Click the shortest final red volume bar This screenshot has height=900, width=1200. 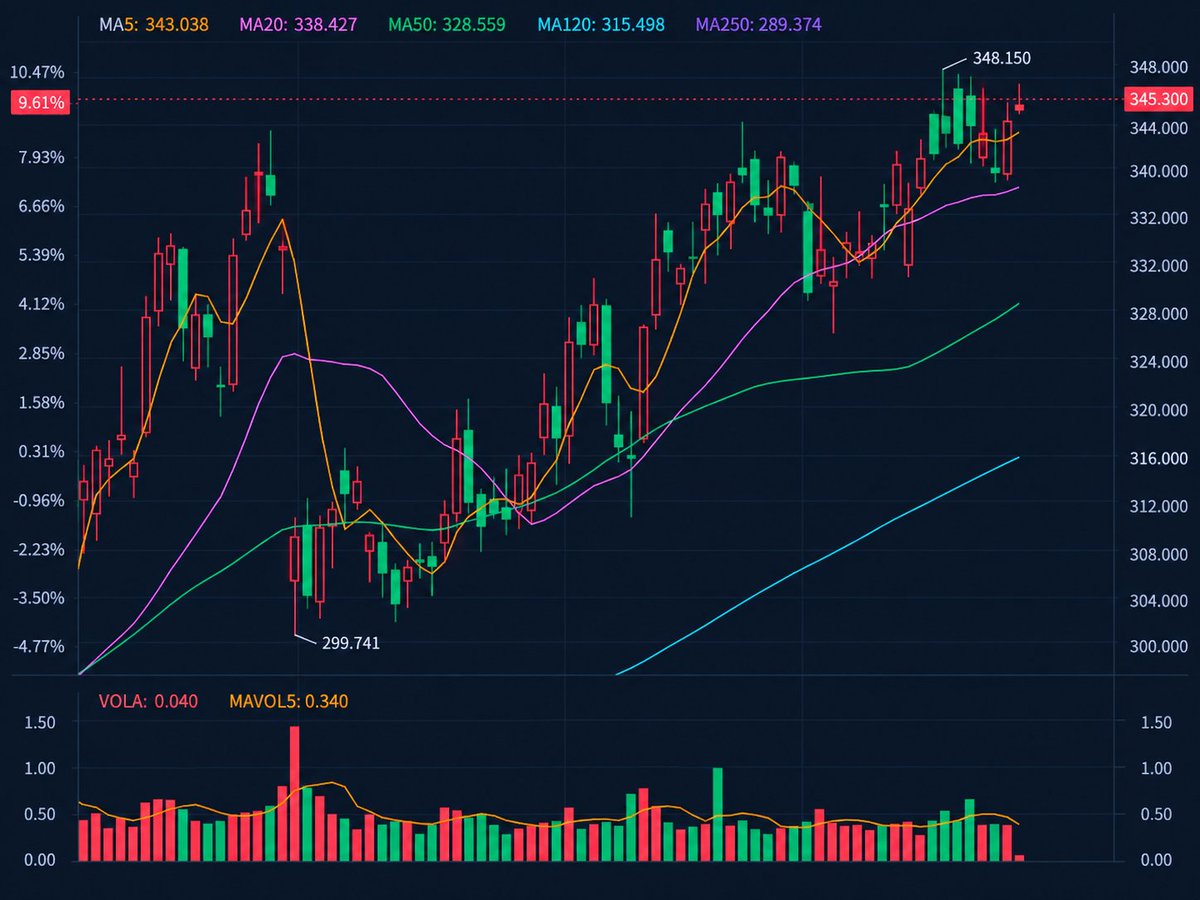tap(1019, 858)
